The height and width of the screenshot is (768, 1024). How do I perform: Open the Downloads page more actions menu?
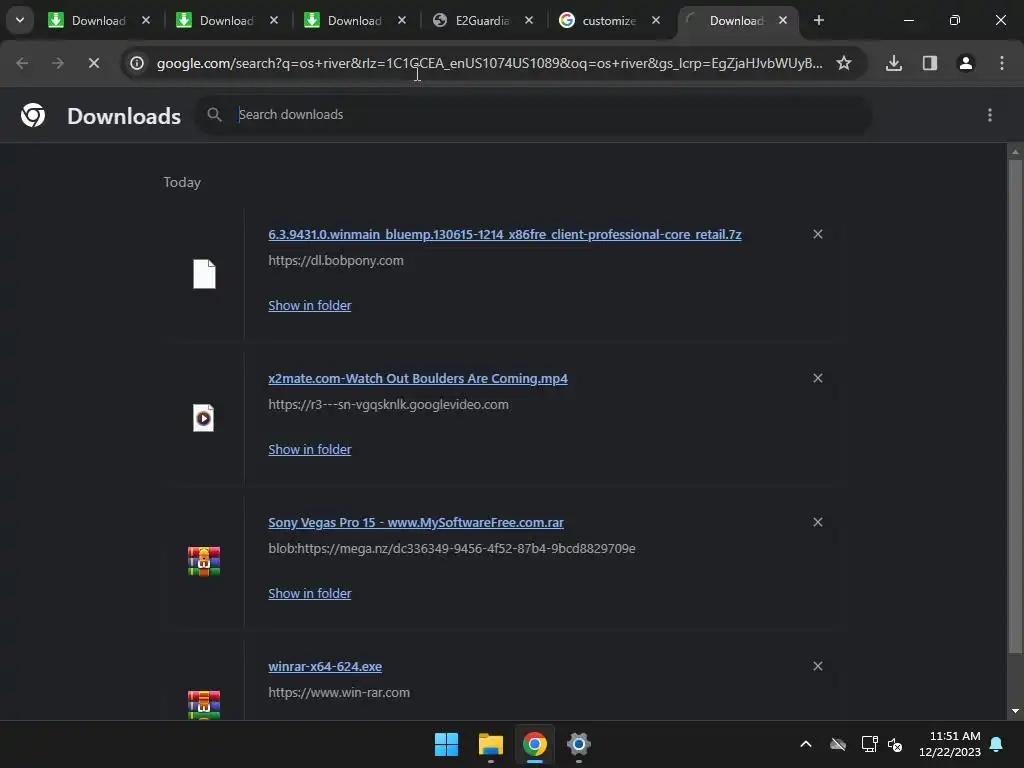[989, 115]
